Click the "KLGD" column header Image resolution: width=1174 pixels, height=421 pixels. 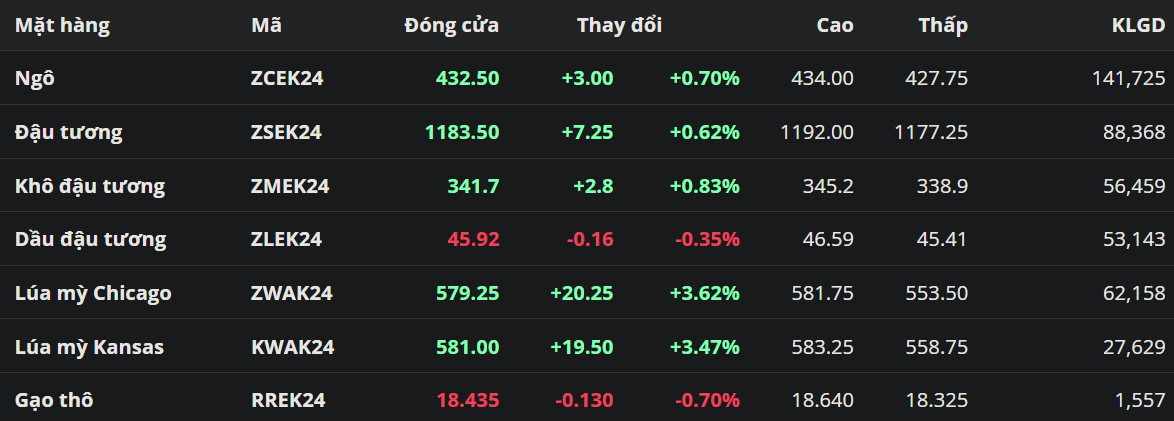tap(1138, 25)
